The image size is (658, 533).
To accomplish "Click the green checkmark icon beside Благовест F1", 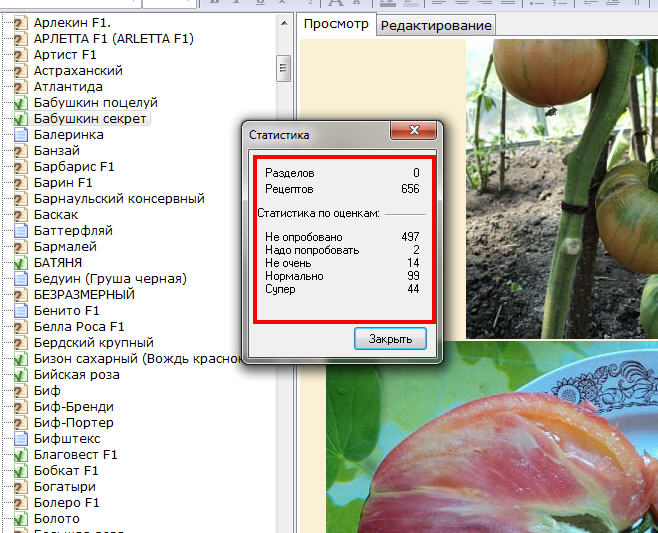I will coord(21,455).
